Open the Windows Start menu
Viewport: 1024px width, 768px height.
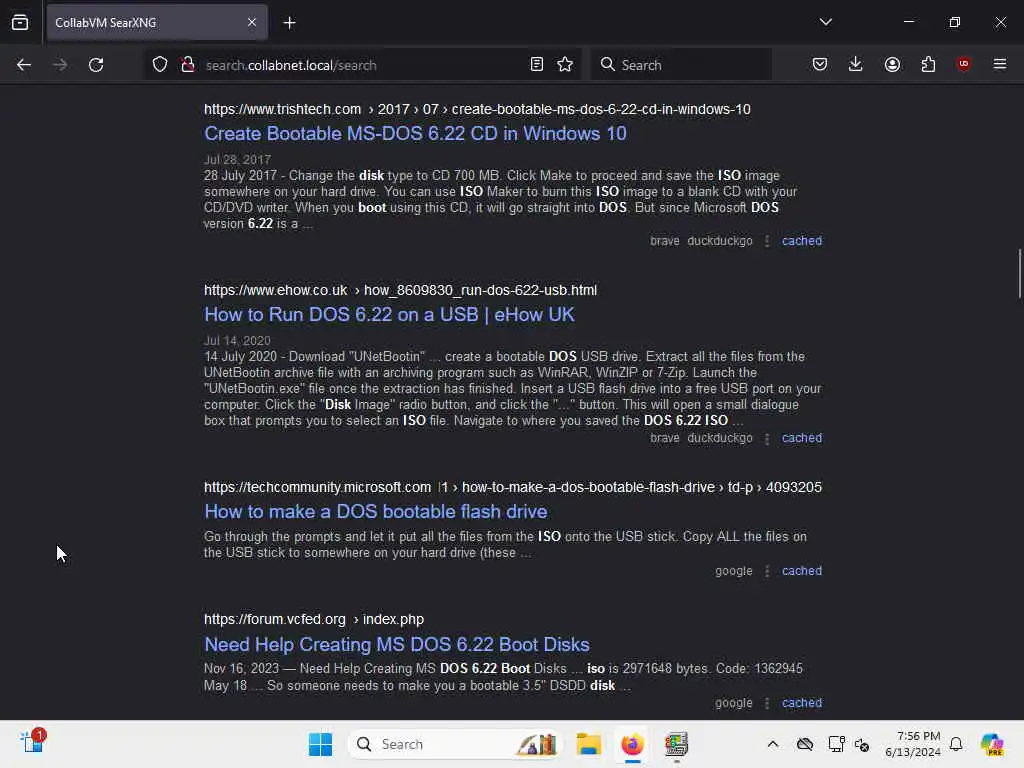(320, 744)
